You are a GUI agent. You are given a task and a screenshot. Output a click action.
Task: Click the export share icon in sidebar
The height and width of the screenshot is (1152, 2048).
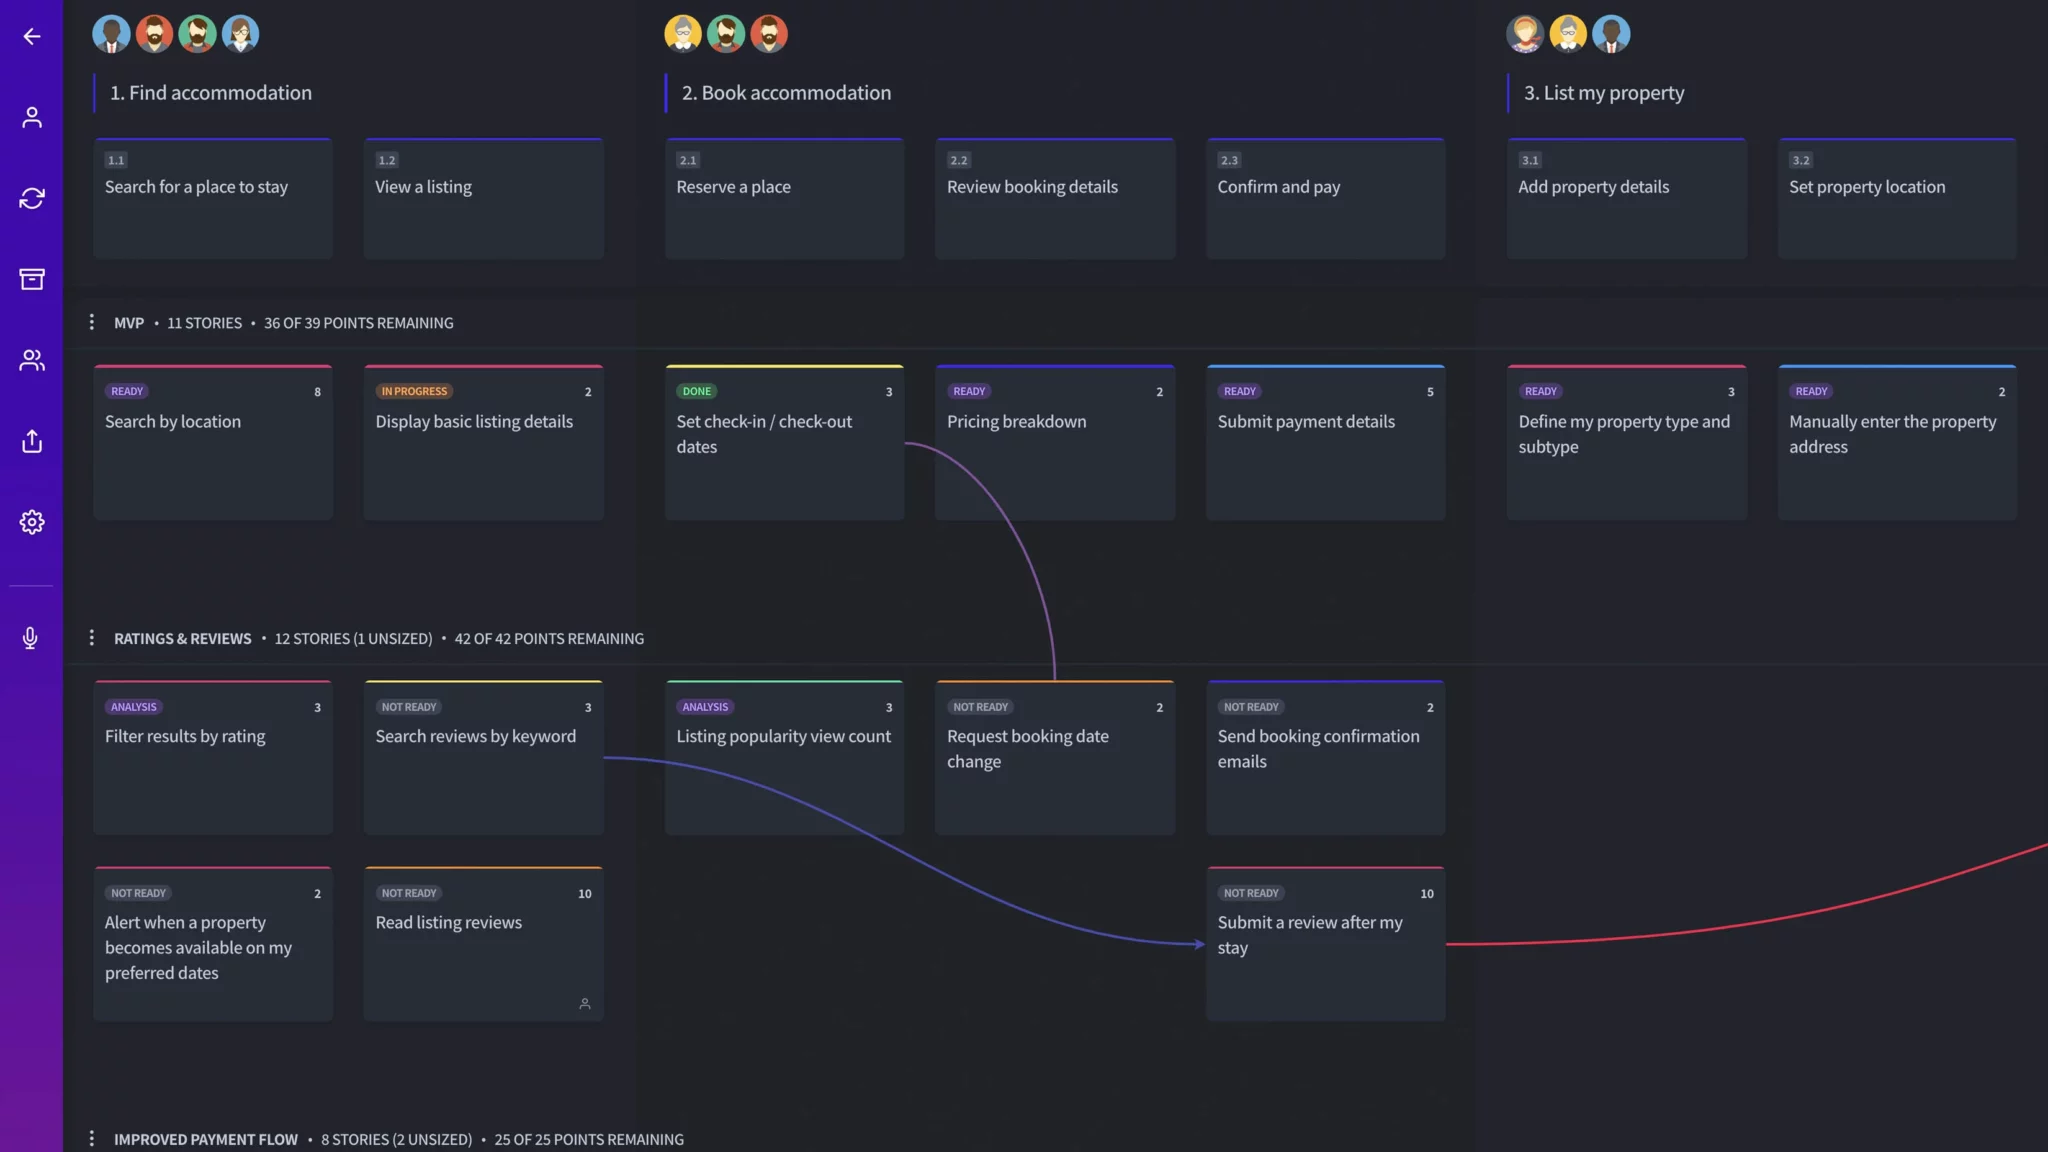(x=32, y=441)
